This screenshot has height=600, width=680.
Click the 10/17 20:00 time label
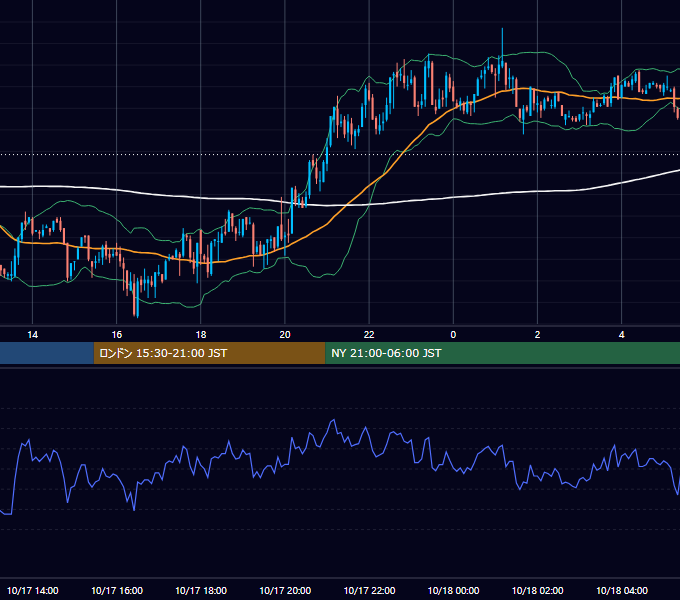click(285, 590)
